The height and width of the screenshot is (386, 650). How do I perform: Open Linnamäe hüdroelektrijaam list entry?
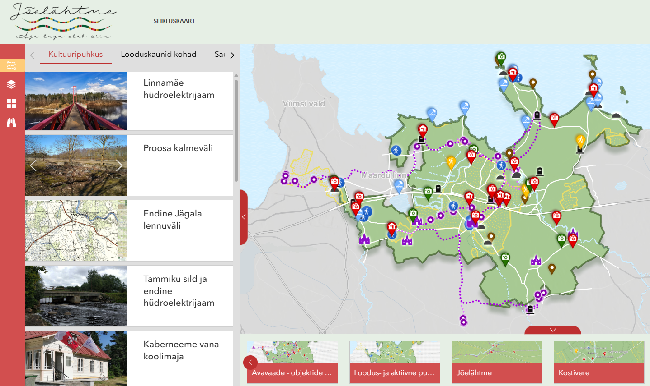click(129, 101)
